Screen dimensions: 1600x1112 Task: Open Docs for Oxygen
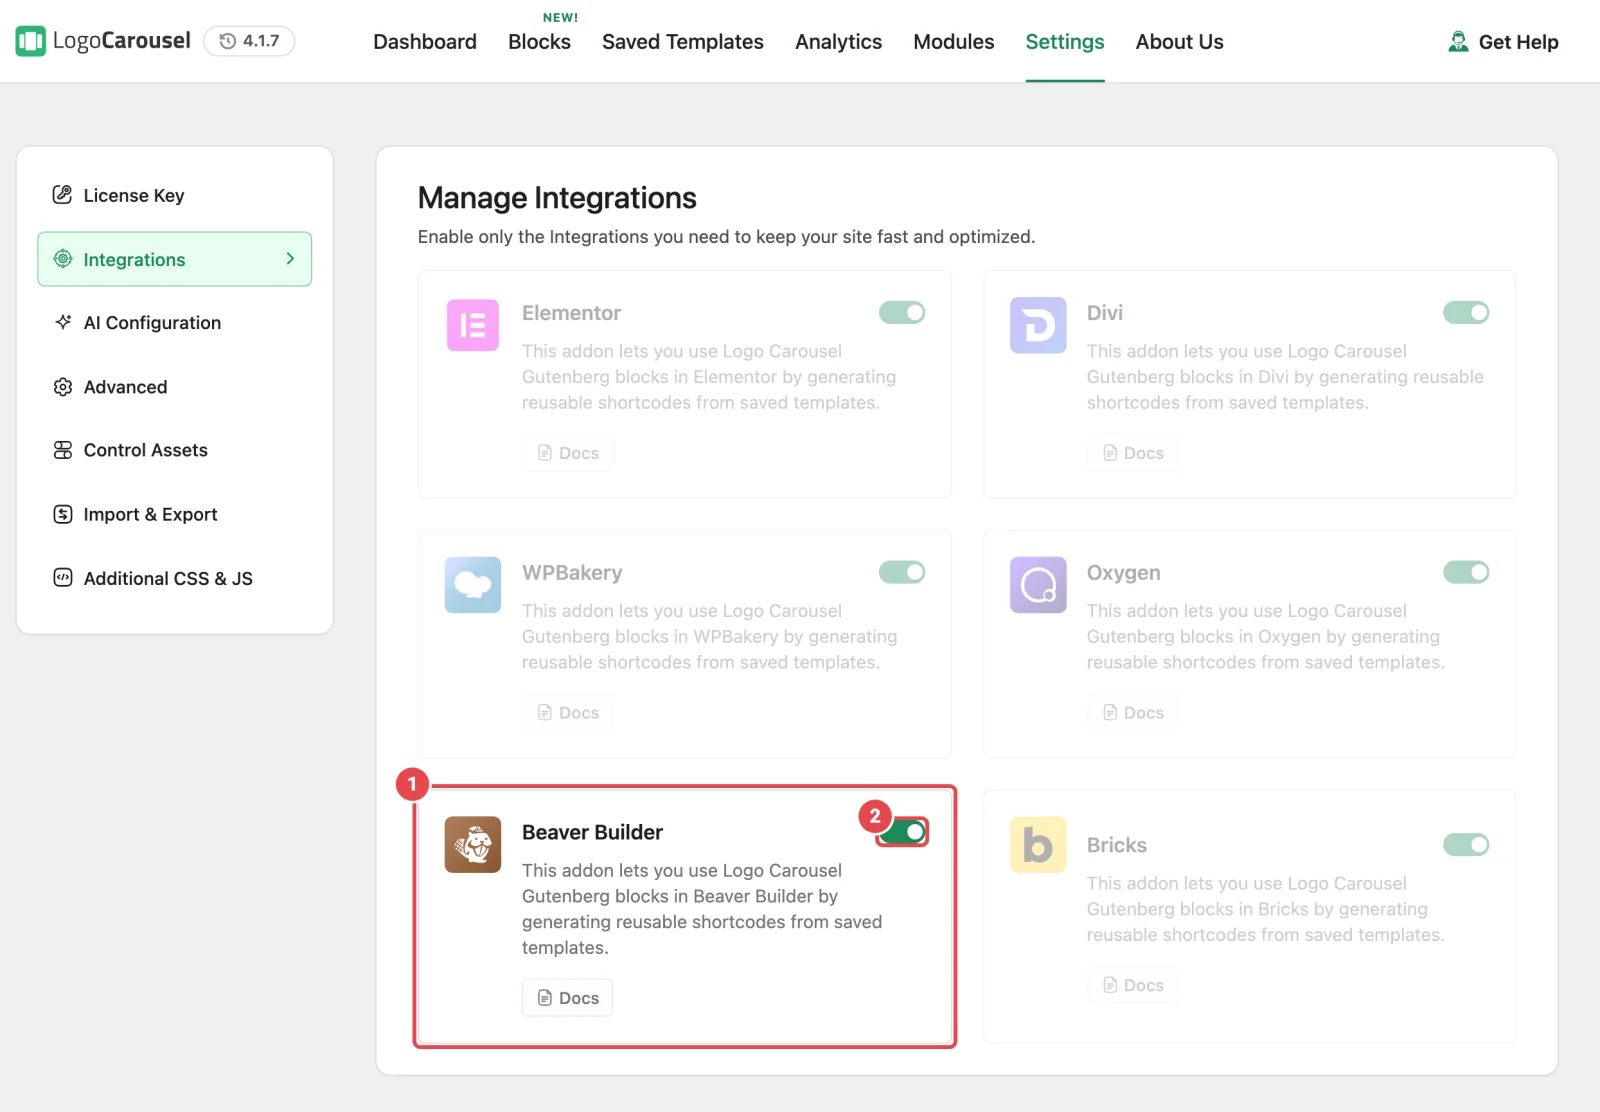click(1132, 713)
